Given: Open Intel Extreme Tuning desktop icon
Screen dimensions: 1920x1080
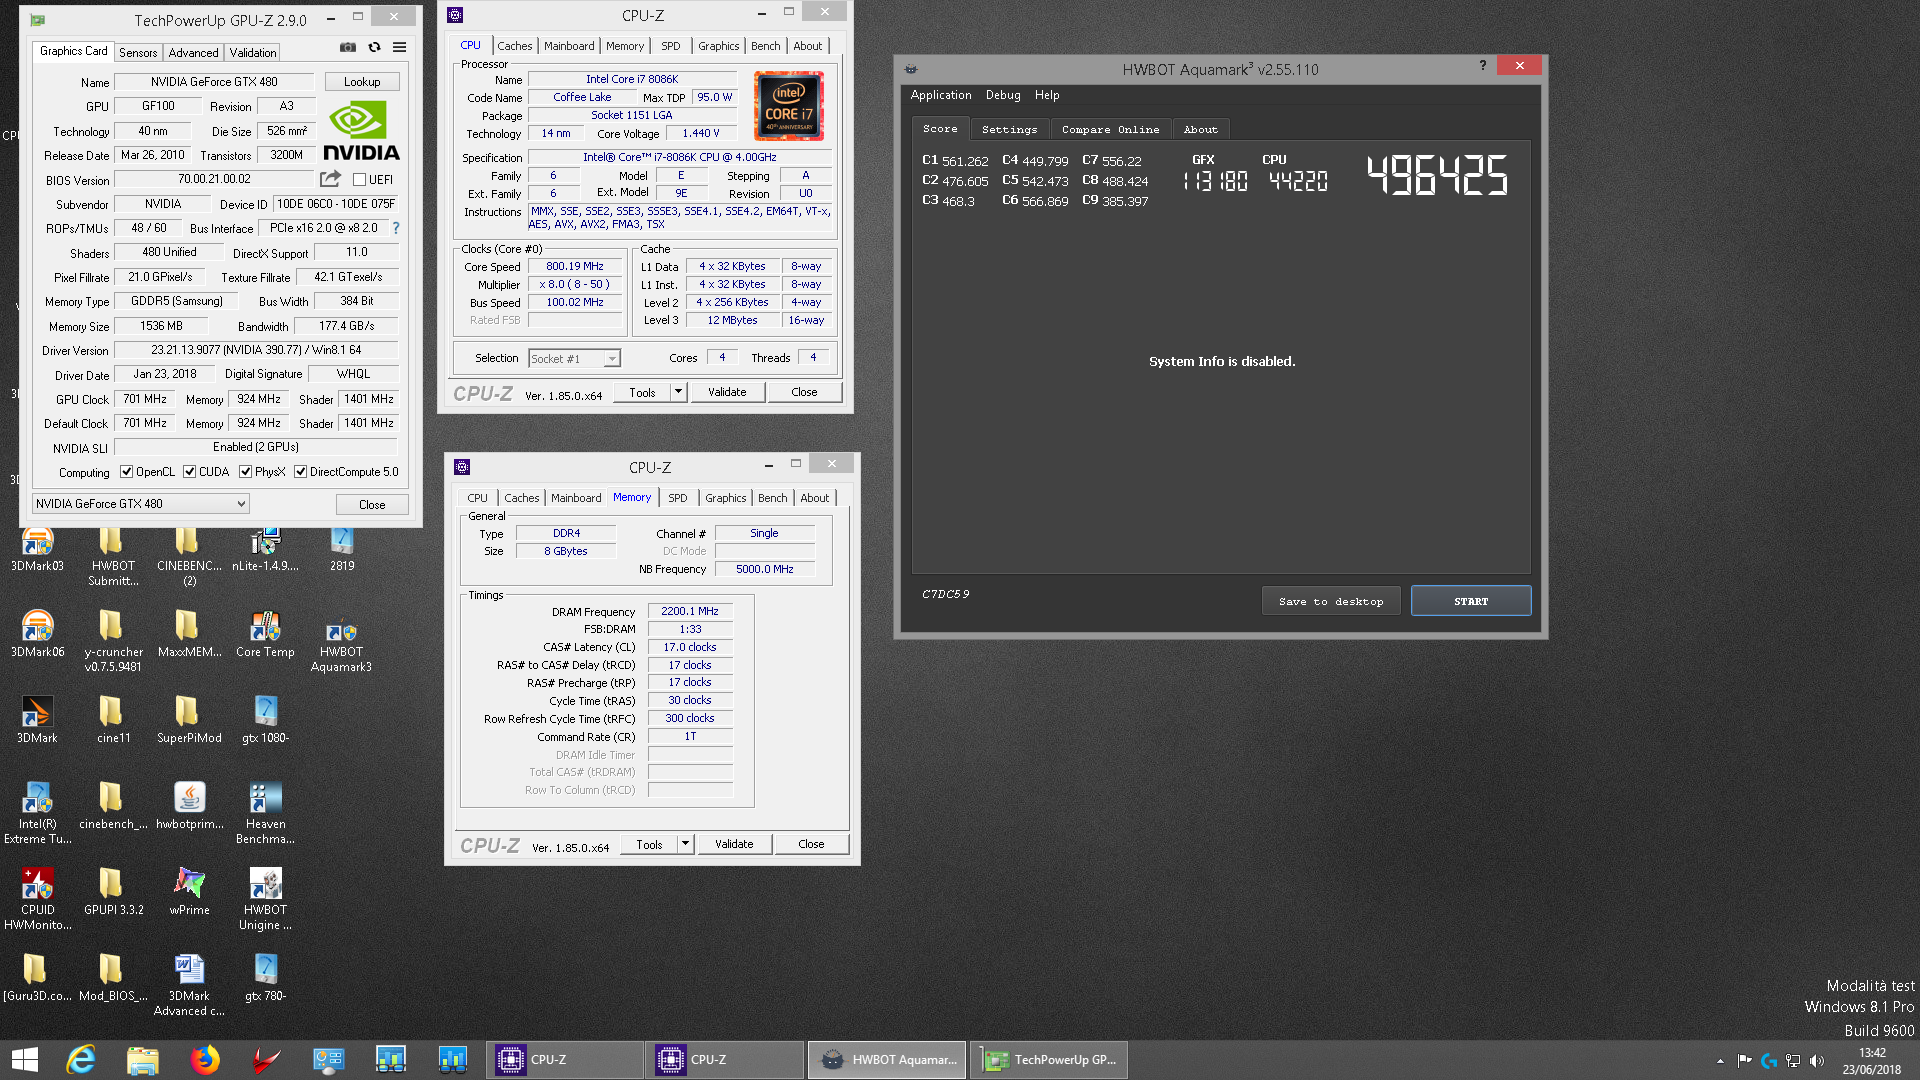Looking at the screenshot, I should [x=37, y=813].
